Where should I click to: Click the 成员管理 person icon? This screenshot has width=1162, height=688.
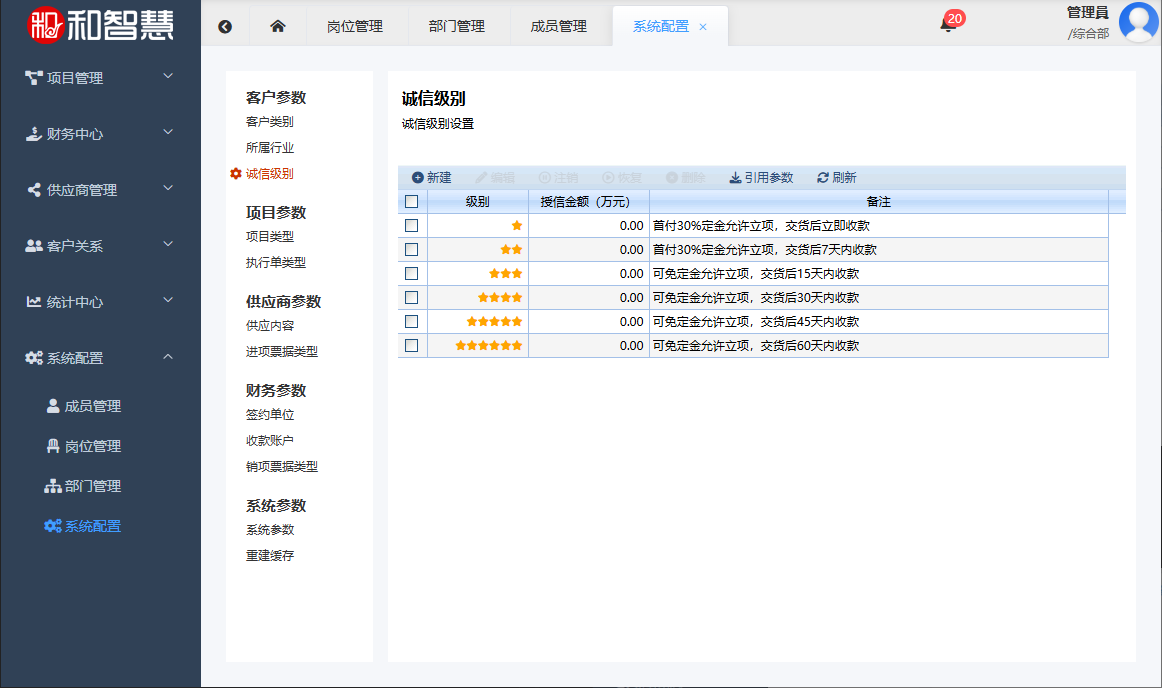[53, 406]
